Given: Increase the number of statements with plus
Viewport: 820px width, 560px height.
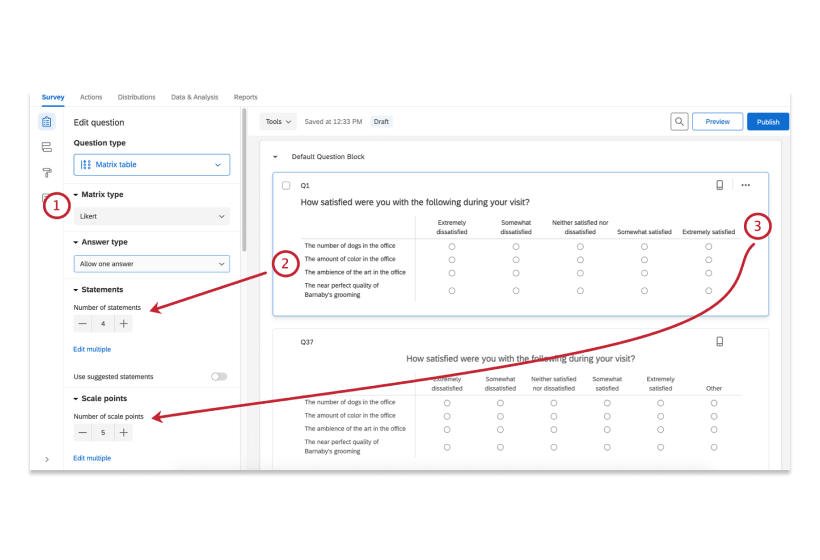Looking at the screenshot, I should (123, 324).
